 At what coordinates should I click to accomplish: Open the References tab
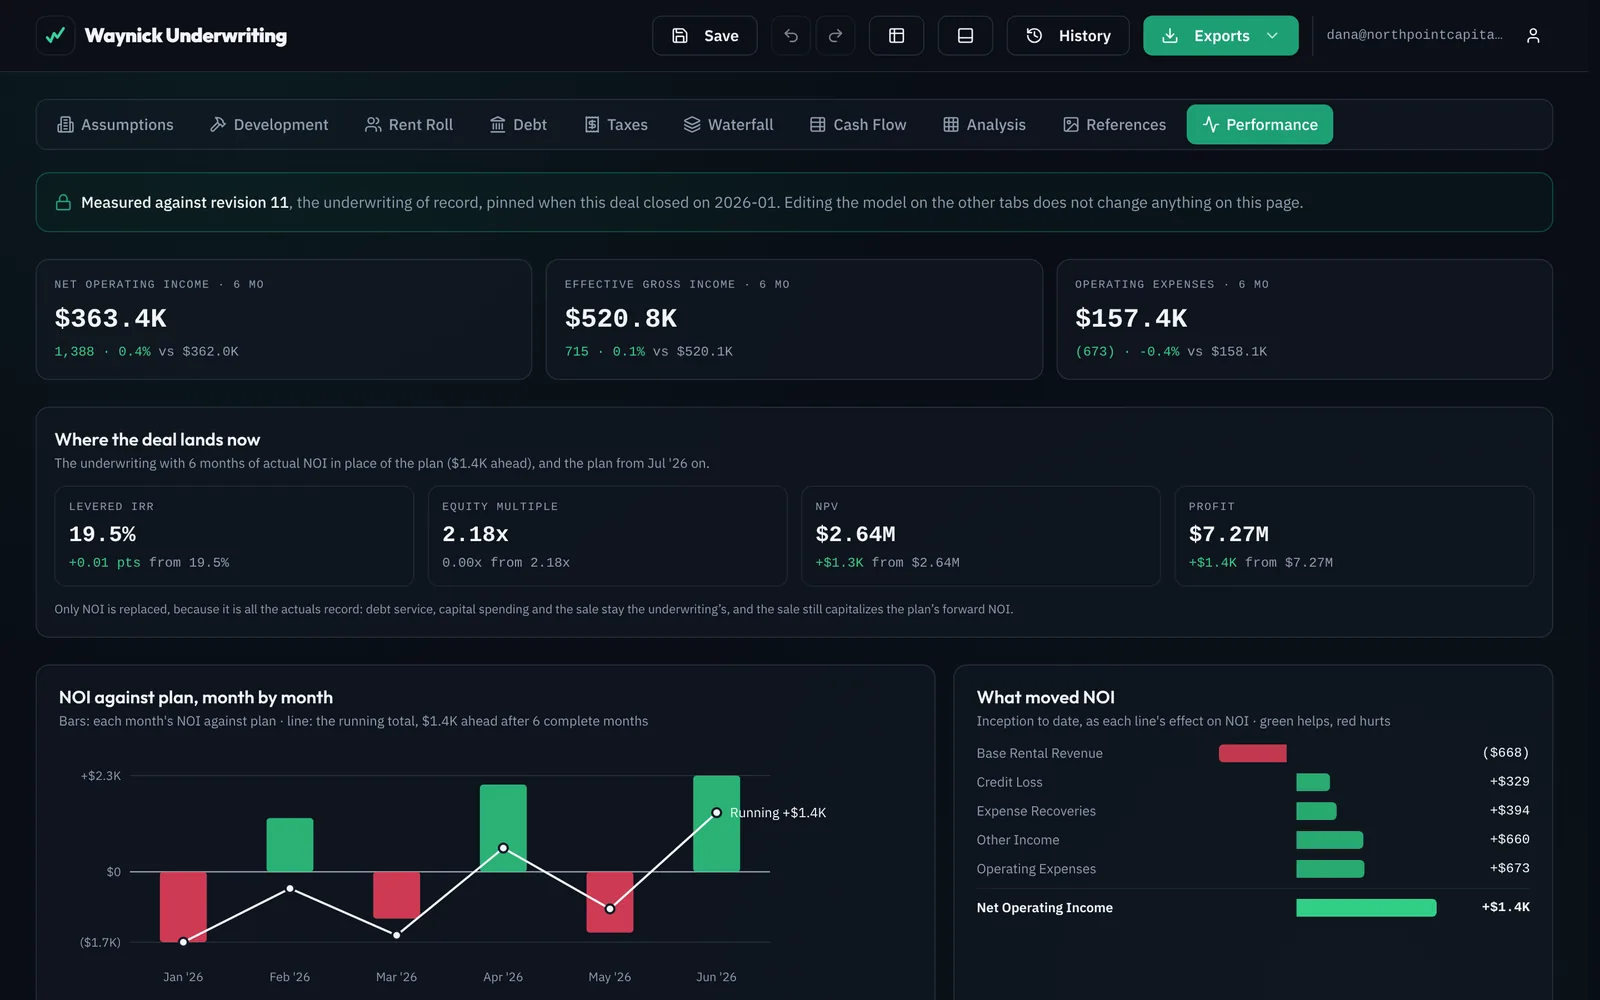pyautogui.click(x=1114, y=124)
